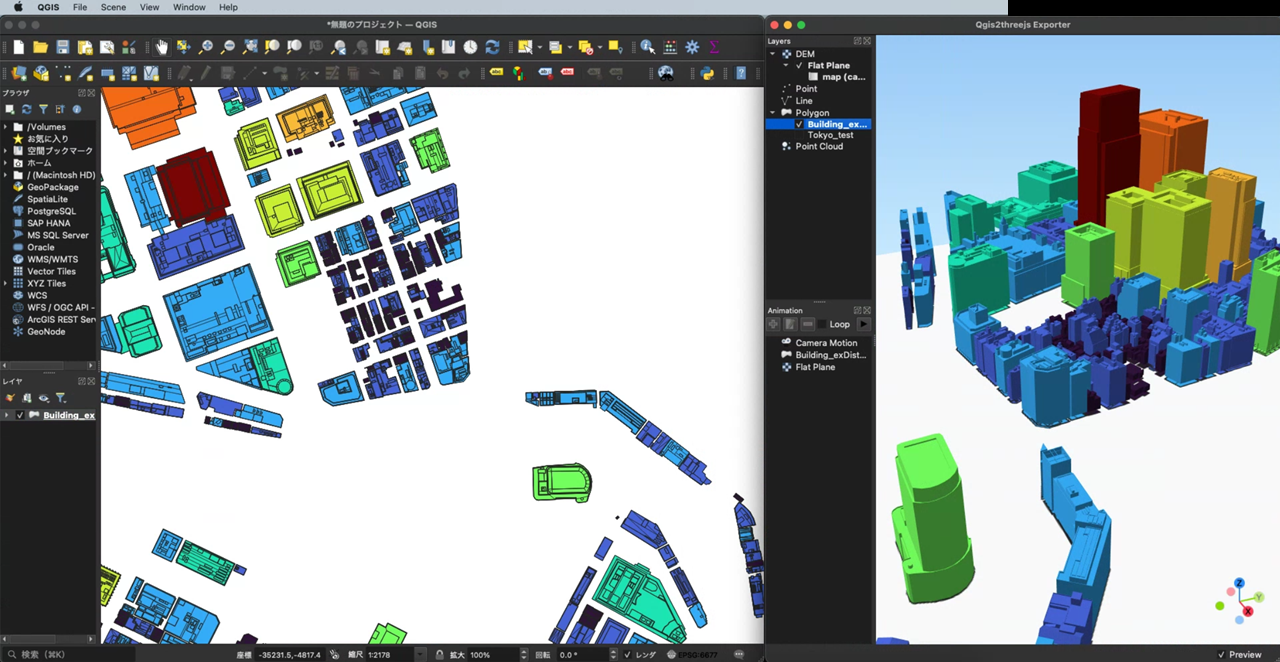Add keyframe plus button in Animation panel
Image resolution: width=1280 pixels, height=662 pixels.
pyautogui.click(x=773, y=324)
